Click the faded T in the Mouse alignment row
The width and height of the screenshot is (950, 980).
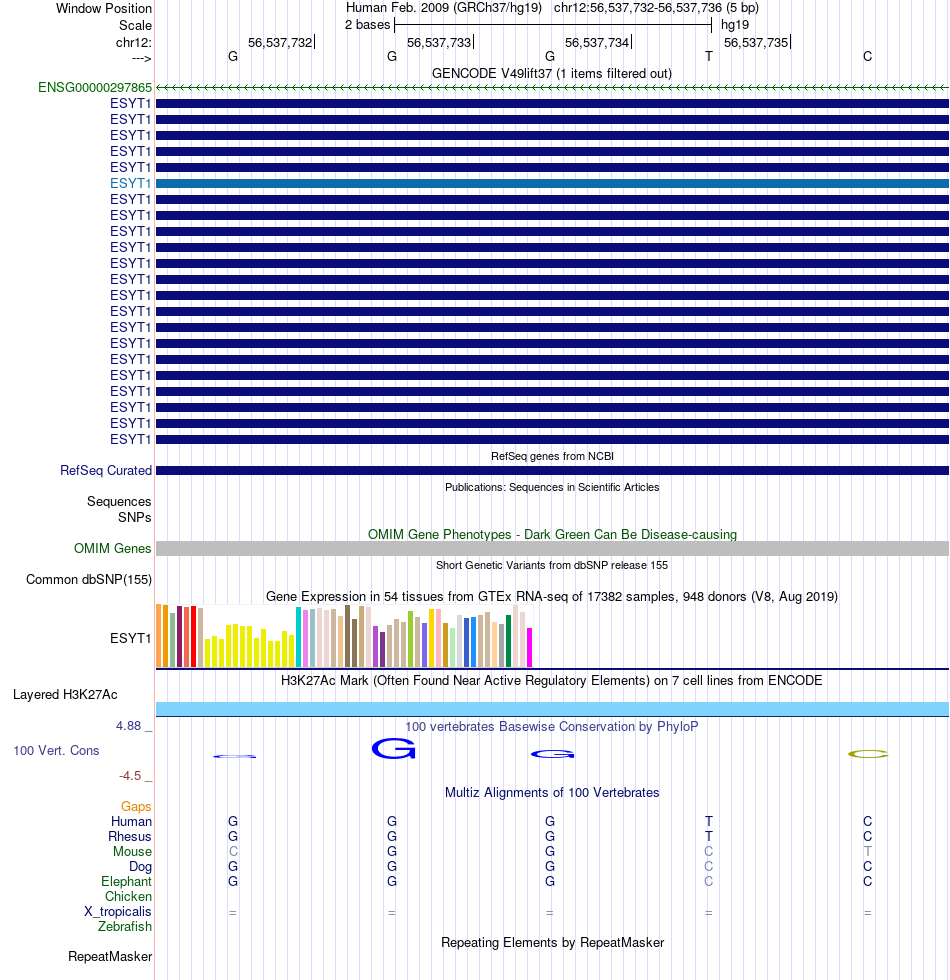[868, 852]
